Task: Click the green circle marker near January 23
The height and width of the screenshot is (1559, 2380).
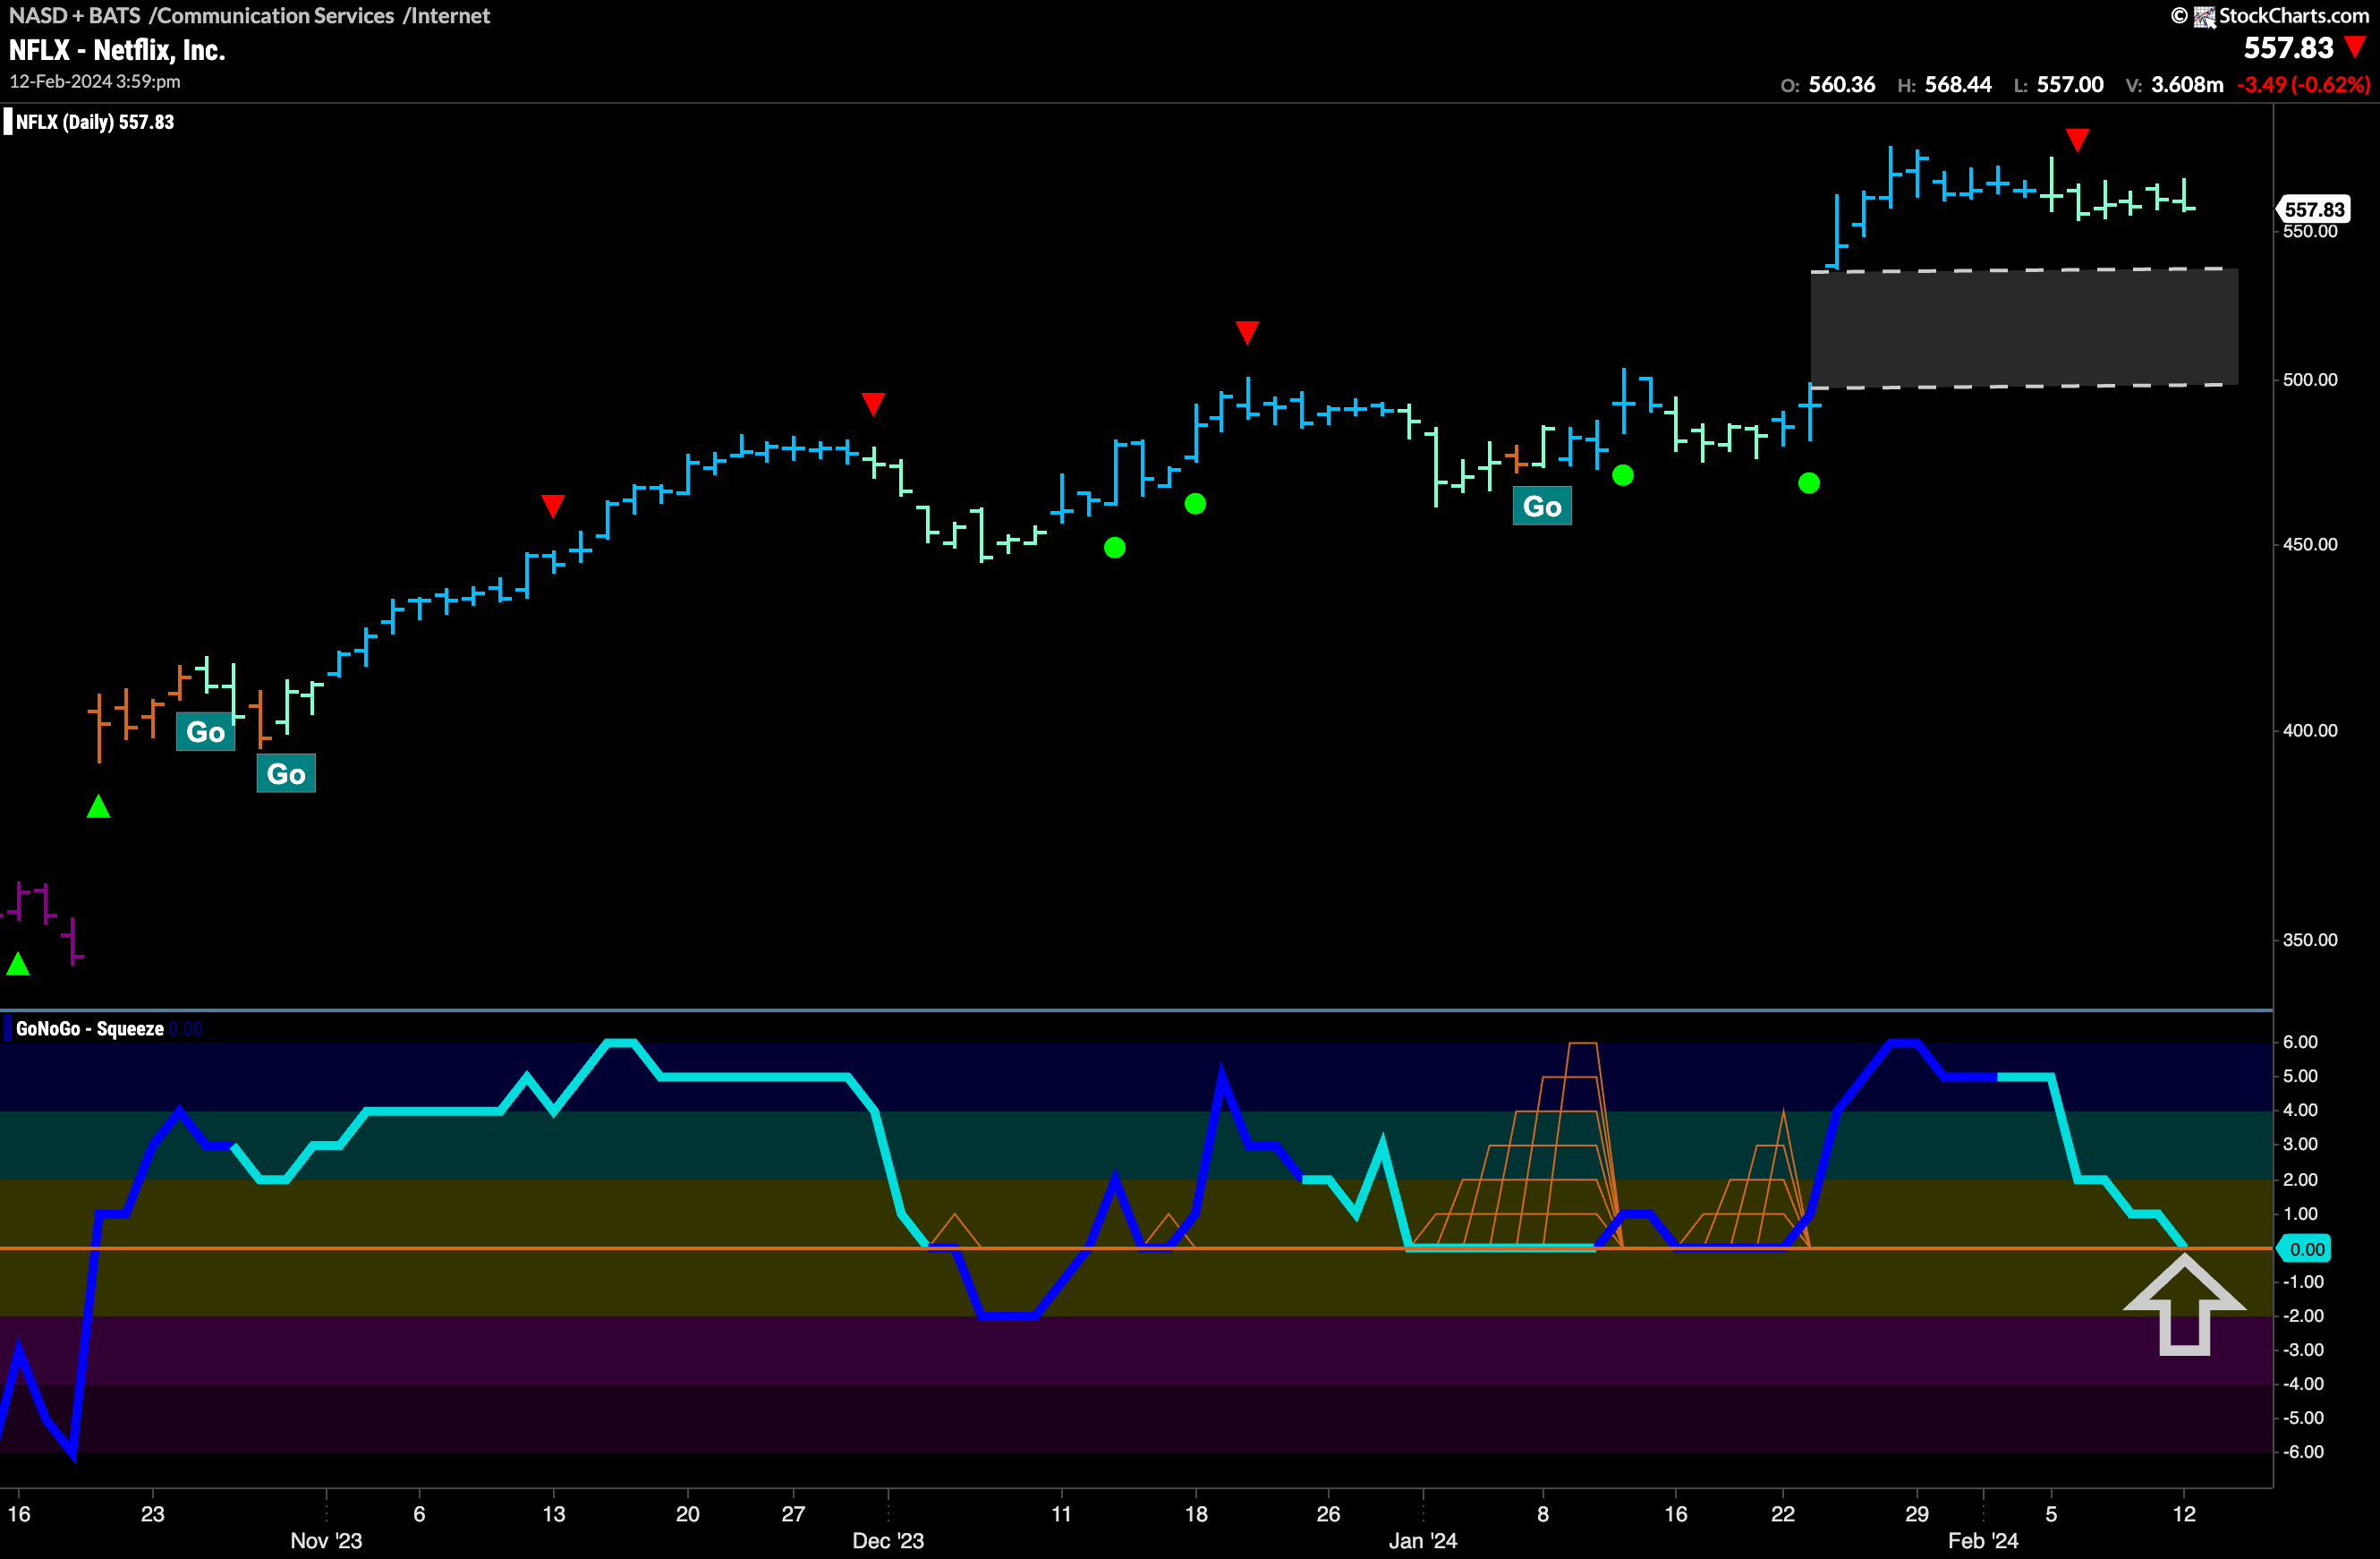Action: 1809,484
